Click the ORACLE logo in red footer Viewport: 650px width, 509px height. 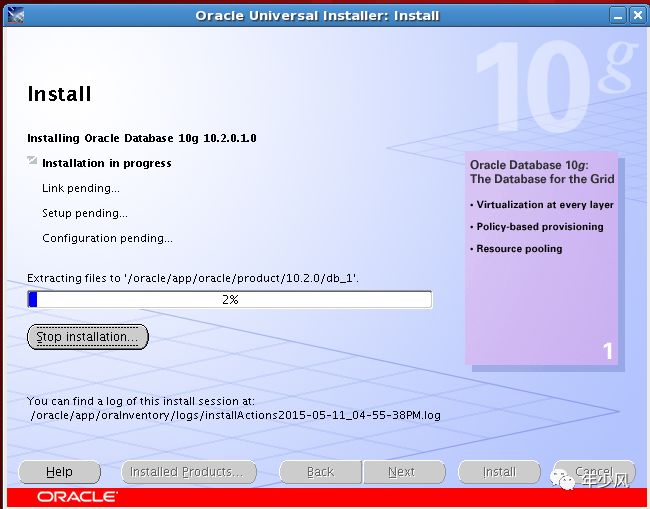coord(78,497)
